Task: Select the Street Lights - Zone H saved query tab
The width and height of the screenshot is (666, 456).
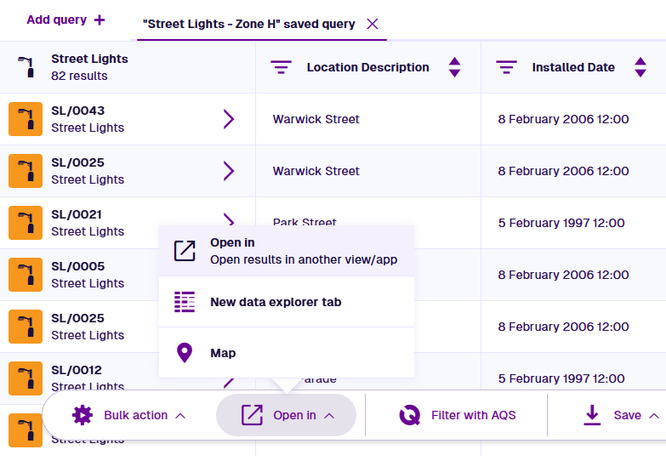Action: (x=250, y=23)
